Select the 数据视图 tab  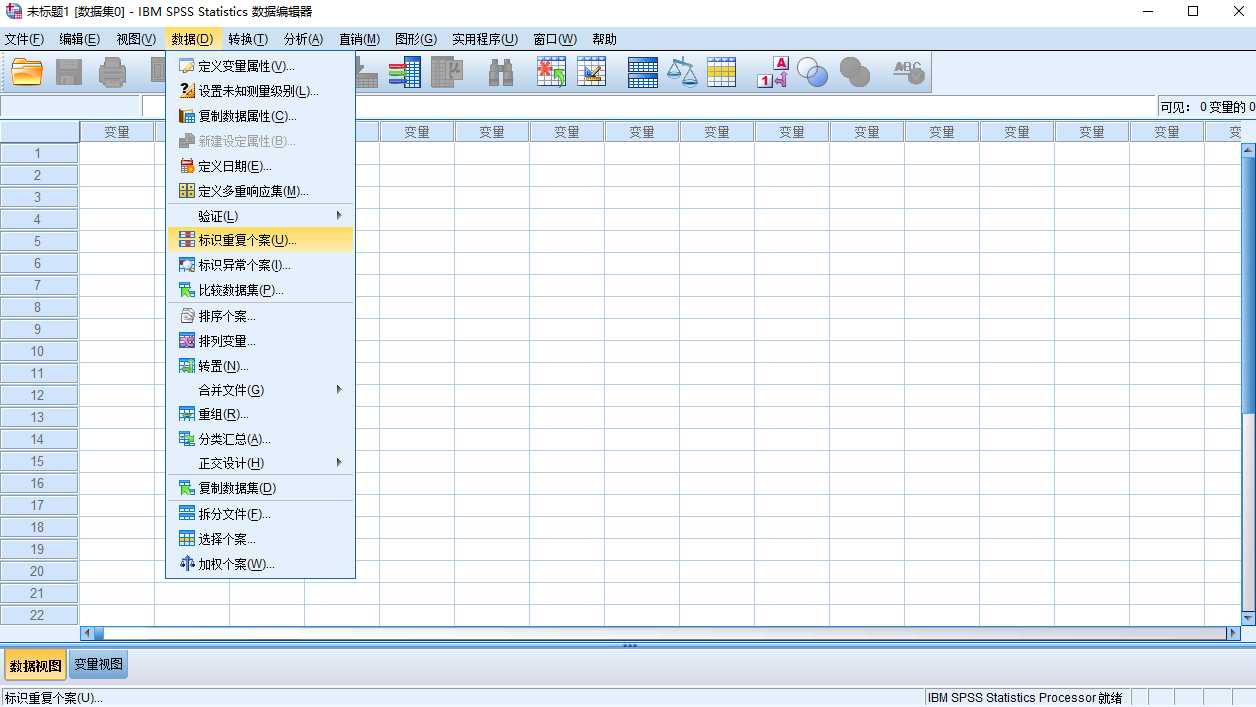[x=35, y=665]
